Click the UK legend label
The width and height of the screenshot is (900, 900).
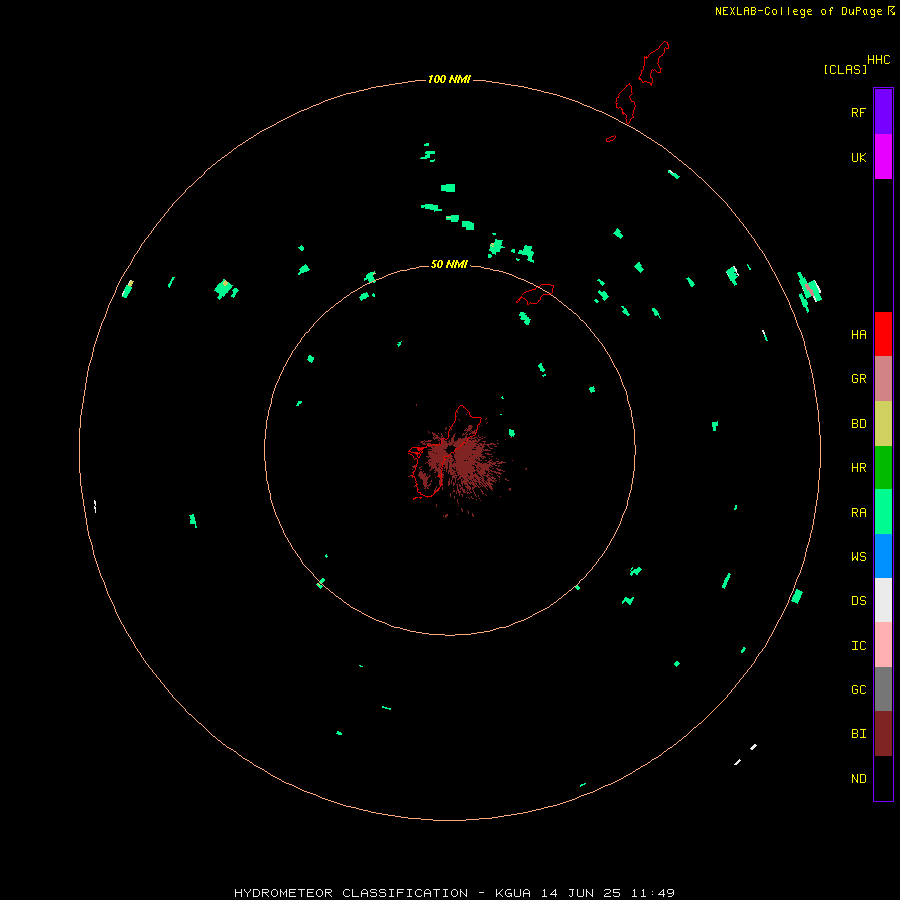click(x=858, y=157)
